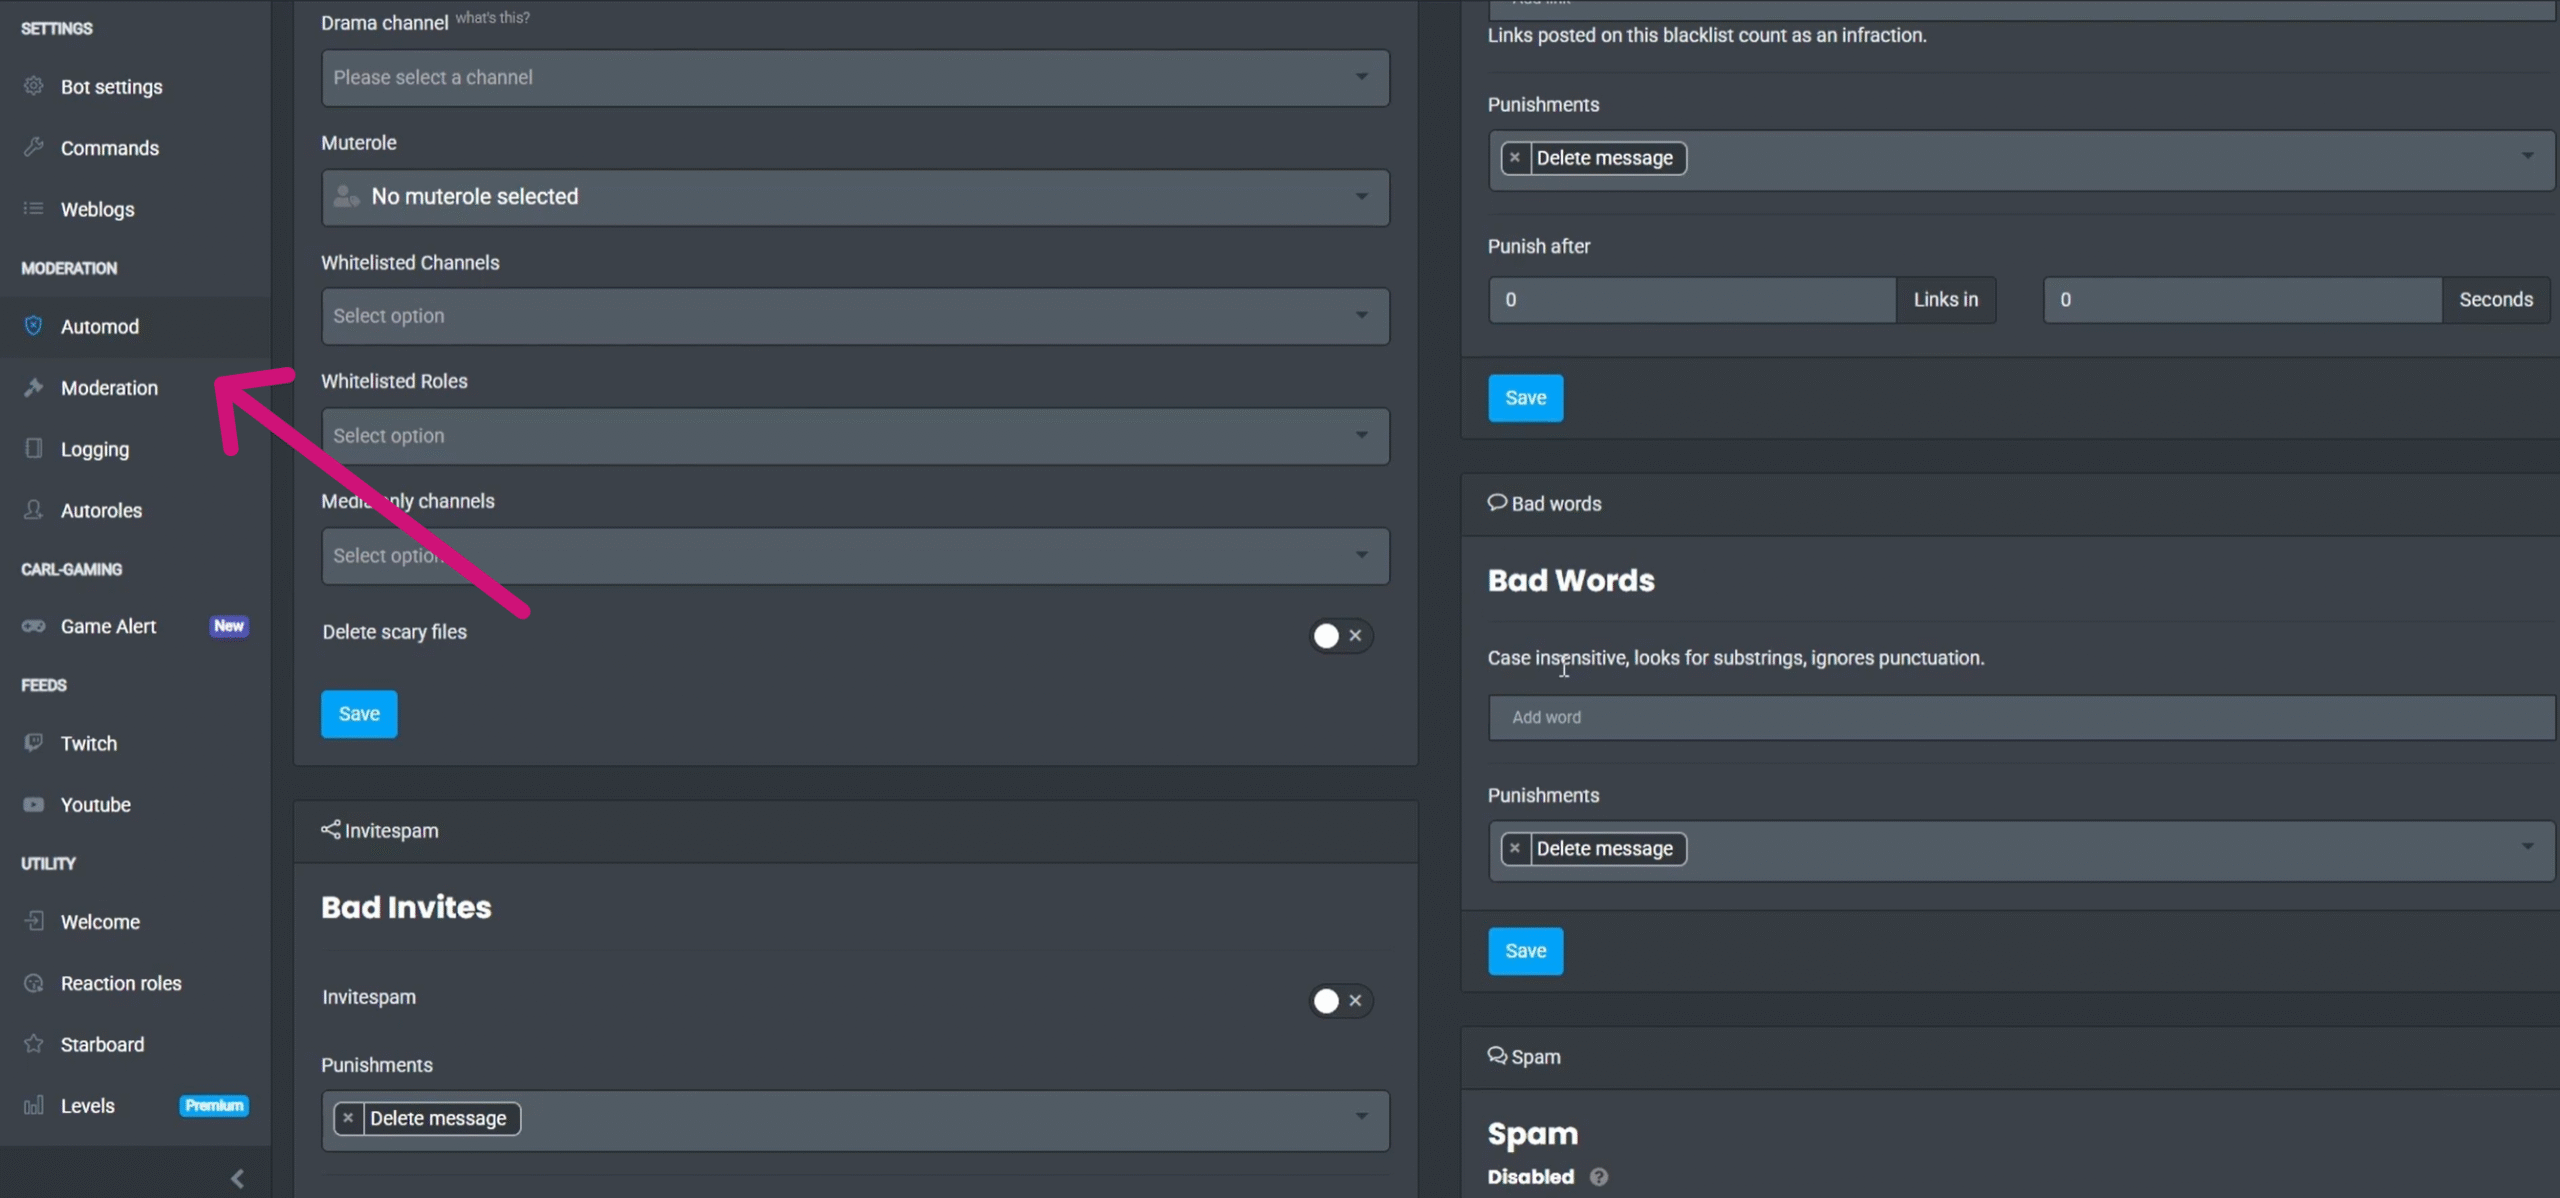Remove Delete message tag under links blacklist
This screenshot has width=2560, height=1198.
pos(1515,157)
